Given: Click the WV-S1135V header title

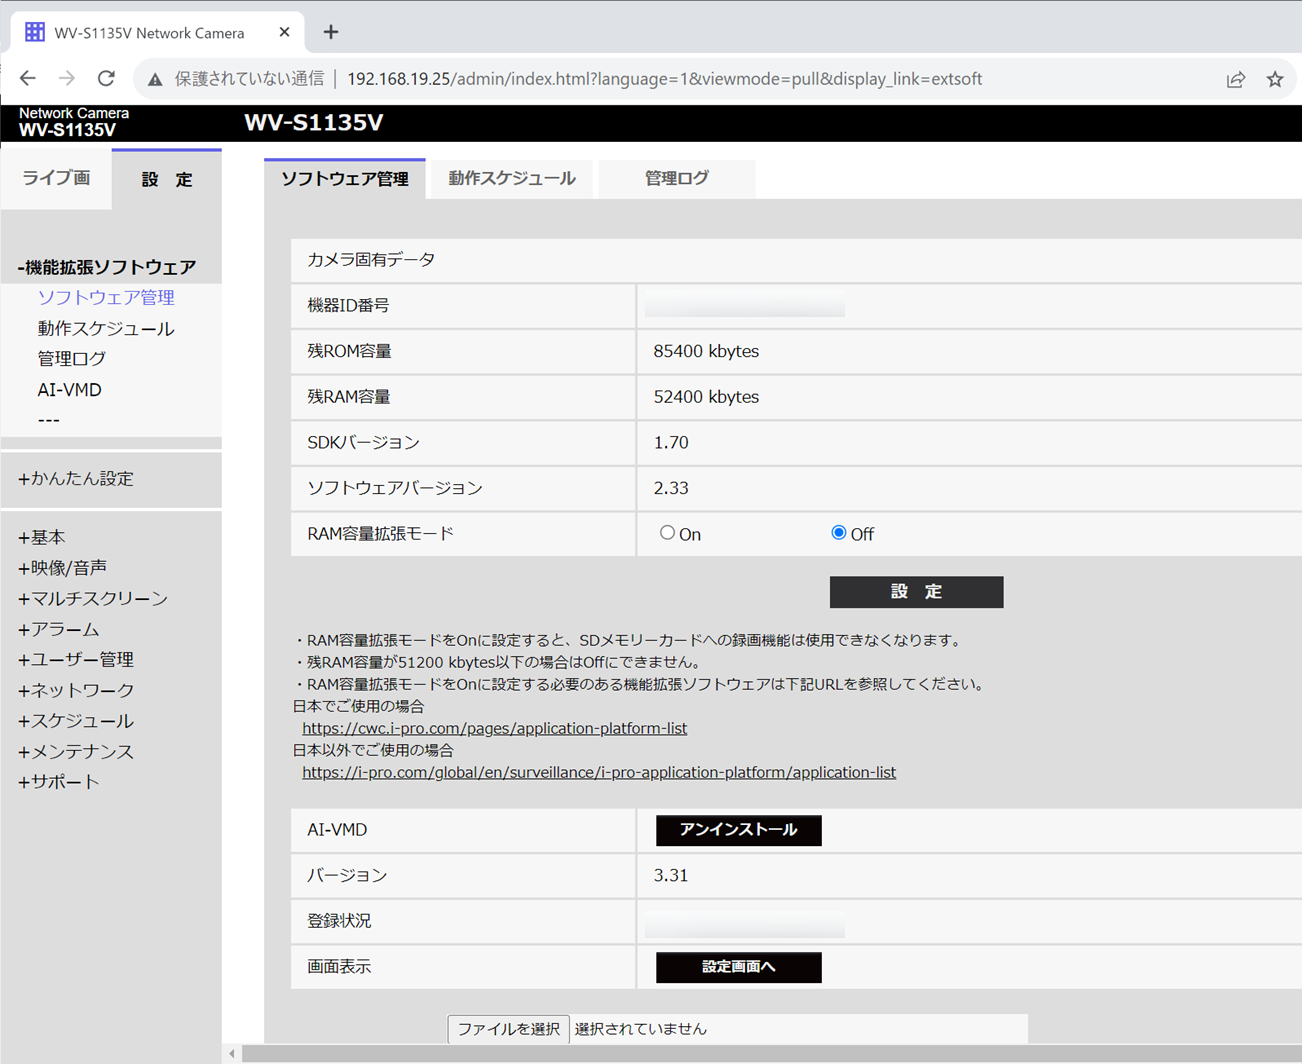Looking at the screenshot, I should [314, 123].
